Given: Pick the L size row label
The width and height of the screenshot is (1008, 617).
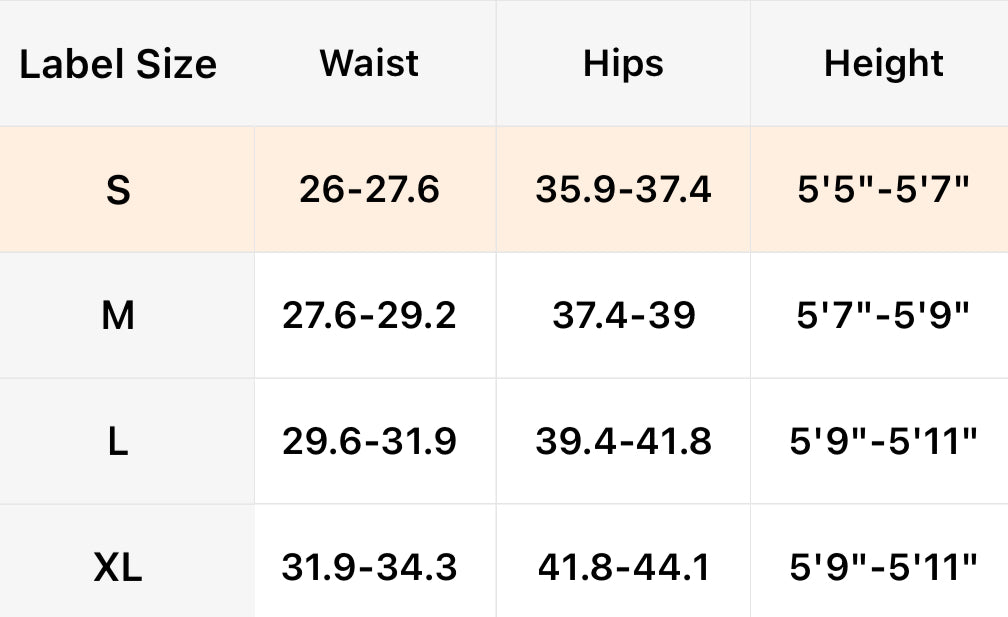Looking at the screenshot, I should coord(118,442).
